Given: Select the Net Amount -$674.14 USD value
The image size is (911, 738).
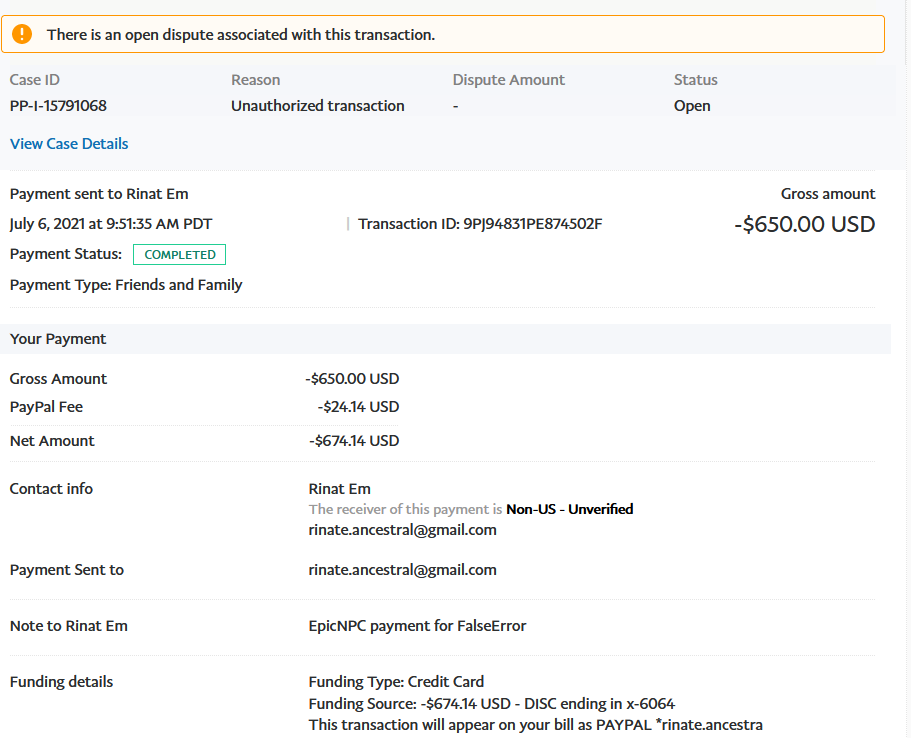Looking at the screenshot, I should pyautogui.click(x=354, y=441).
